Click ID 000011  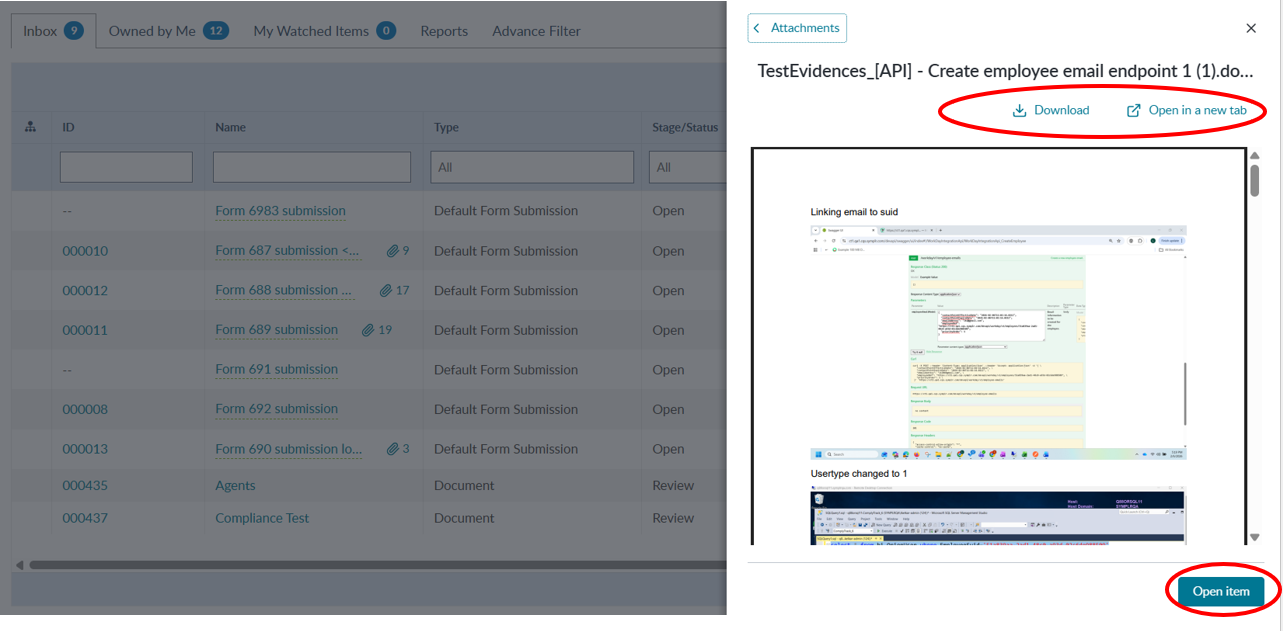pyautogui.click(x=85, y=330)
